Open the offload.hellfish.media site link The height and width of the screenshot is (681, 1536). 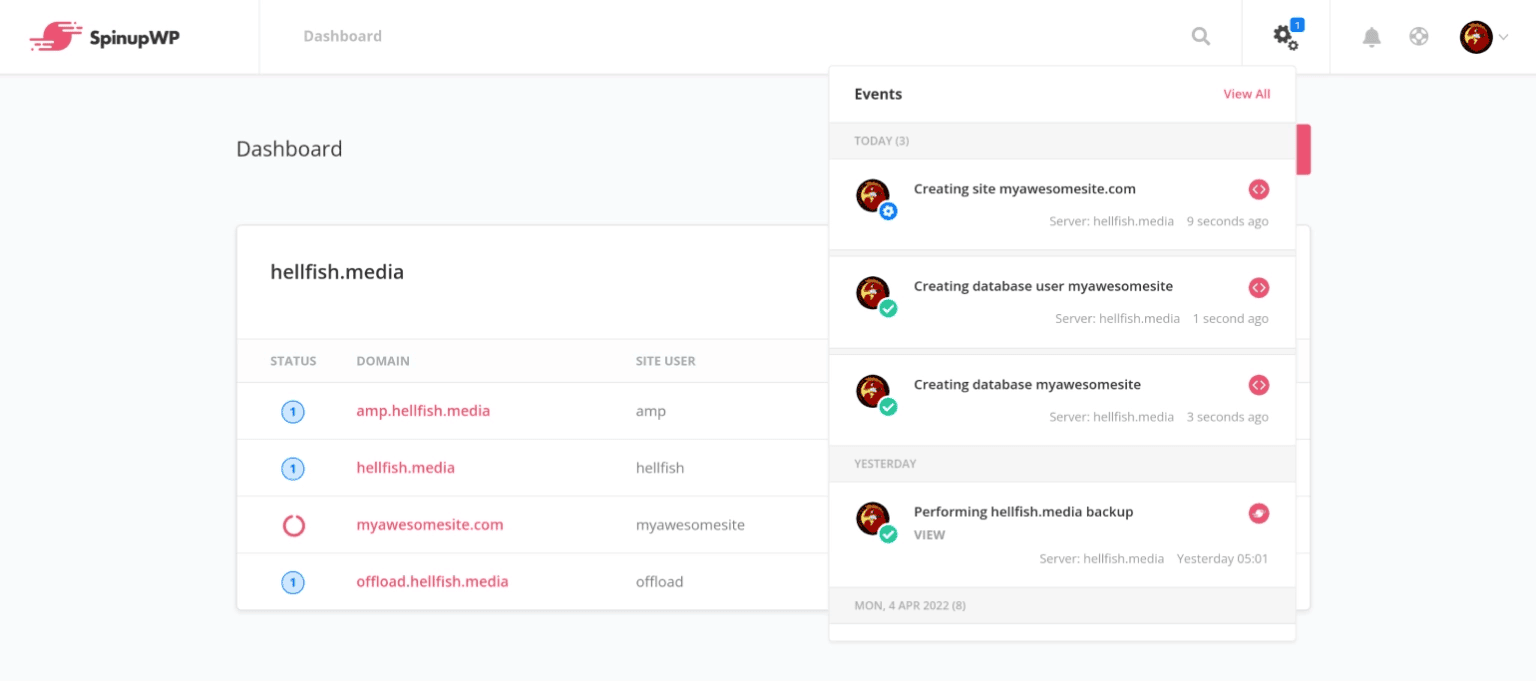[432, 582]
